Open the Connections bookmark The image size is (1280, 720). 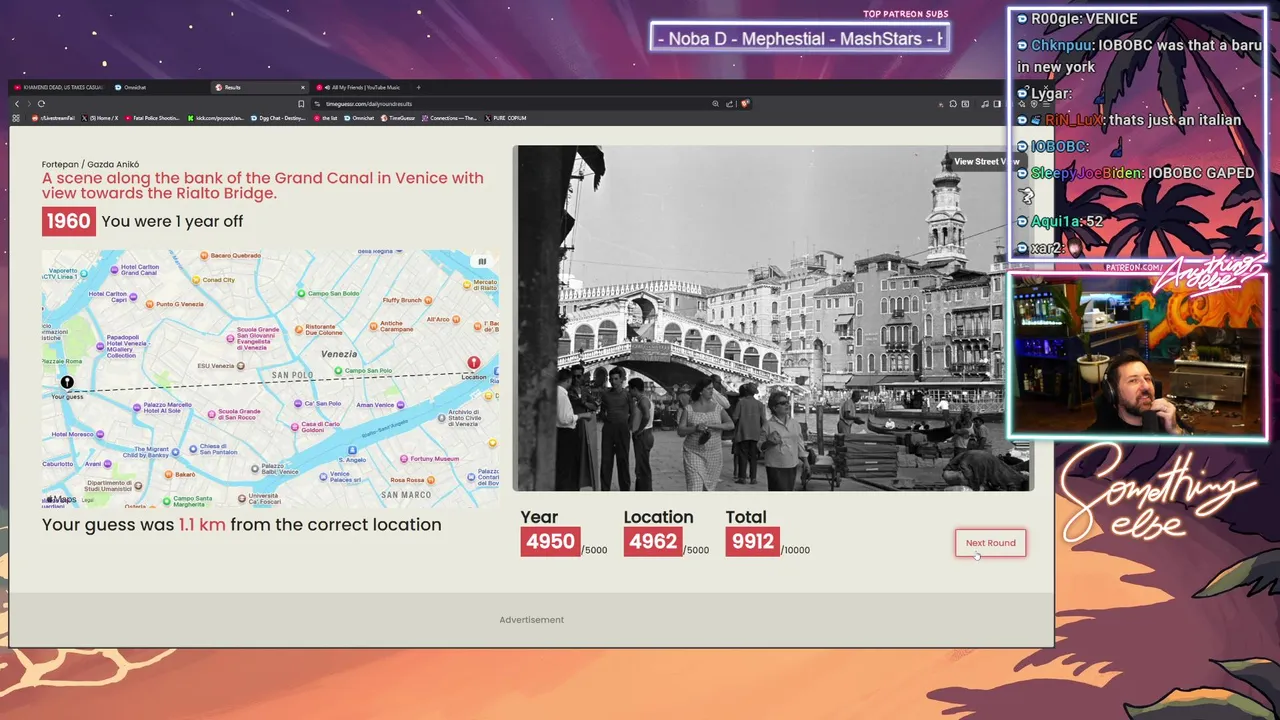click(x=449, y=118)
